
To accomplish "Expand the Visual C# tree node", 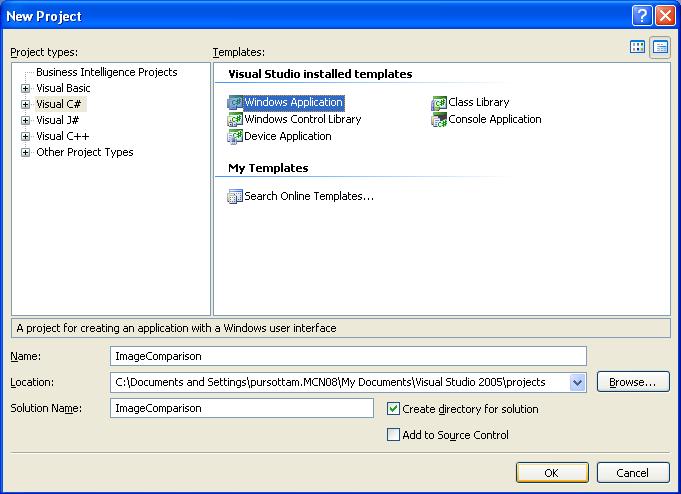I will 26,104.
